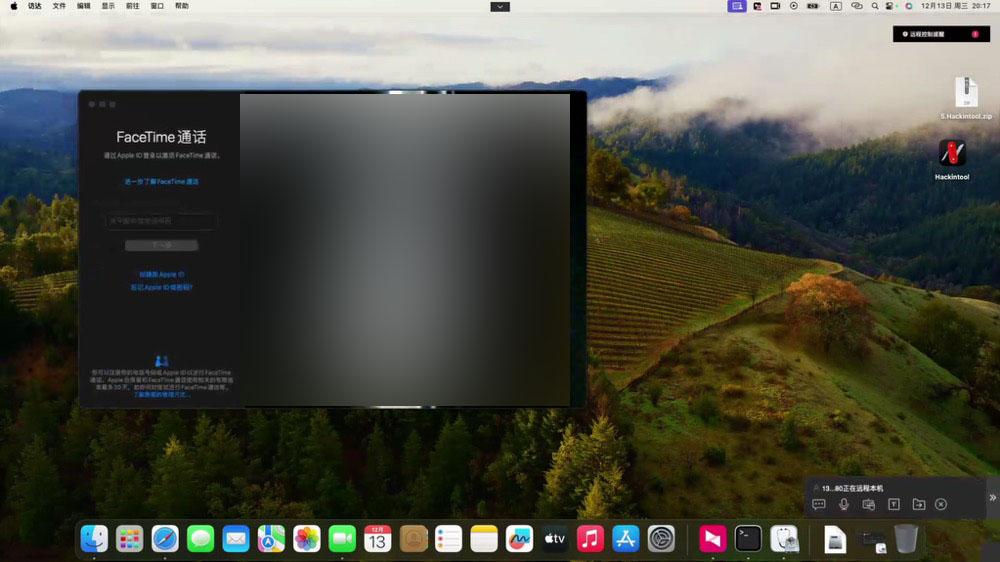1000x562 pixels.
Task: Click the file transfer folder icon in remote panel
Action: coord(918,505)
